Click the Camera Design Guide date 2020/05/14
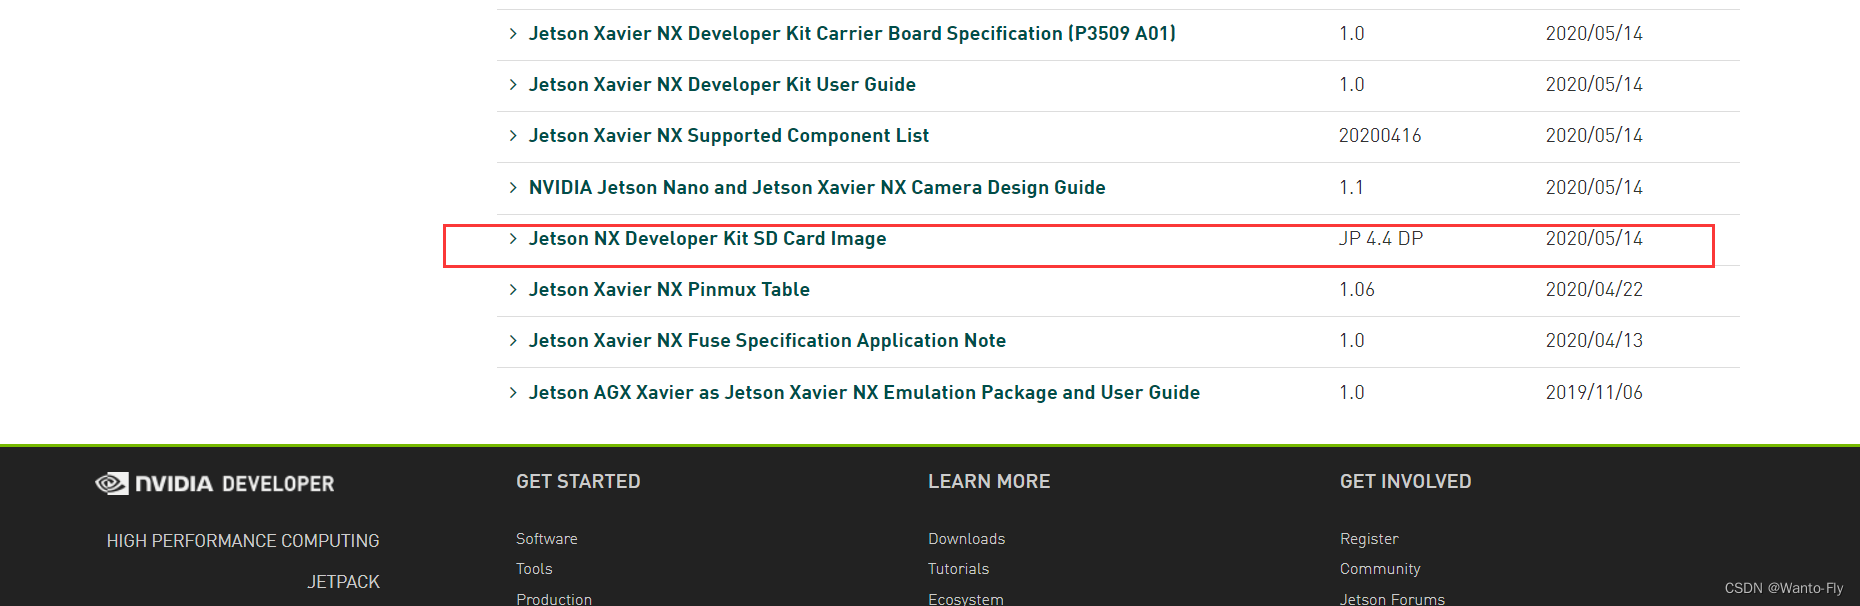 (x=1594, y=188)
